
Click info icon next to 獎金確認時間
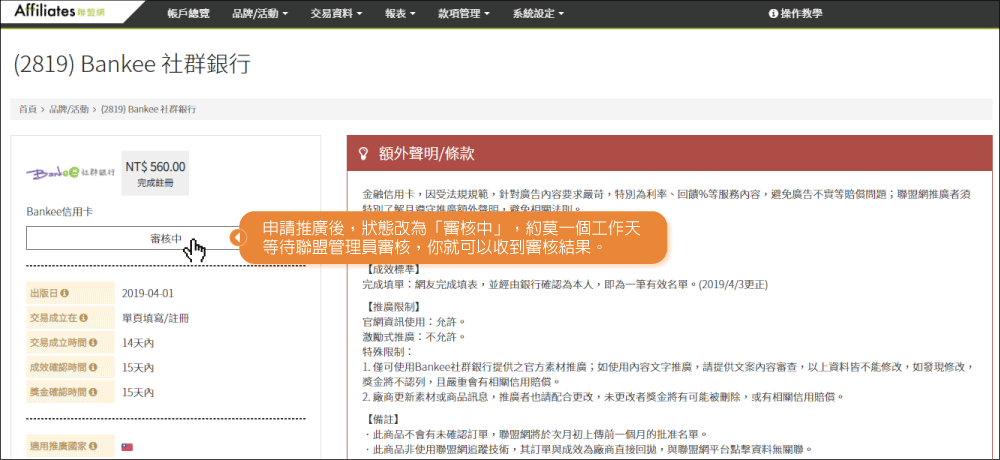pos(93,392)
